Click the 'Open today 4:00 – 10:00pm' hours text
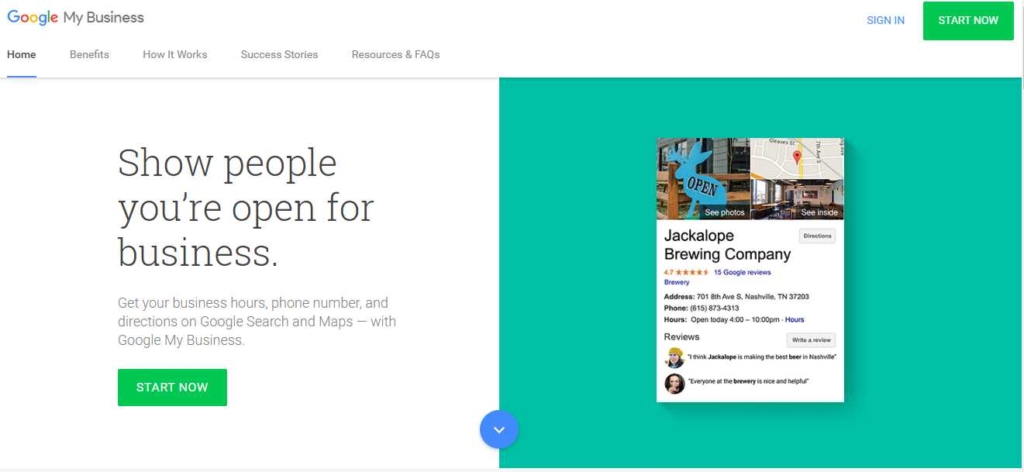Image resolution: width=1024 pixels, height=472 pixels. coord(735,320)
